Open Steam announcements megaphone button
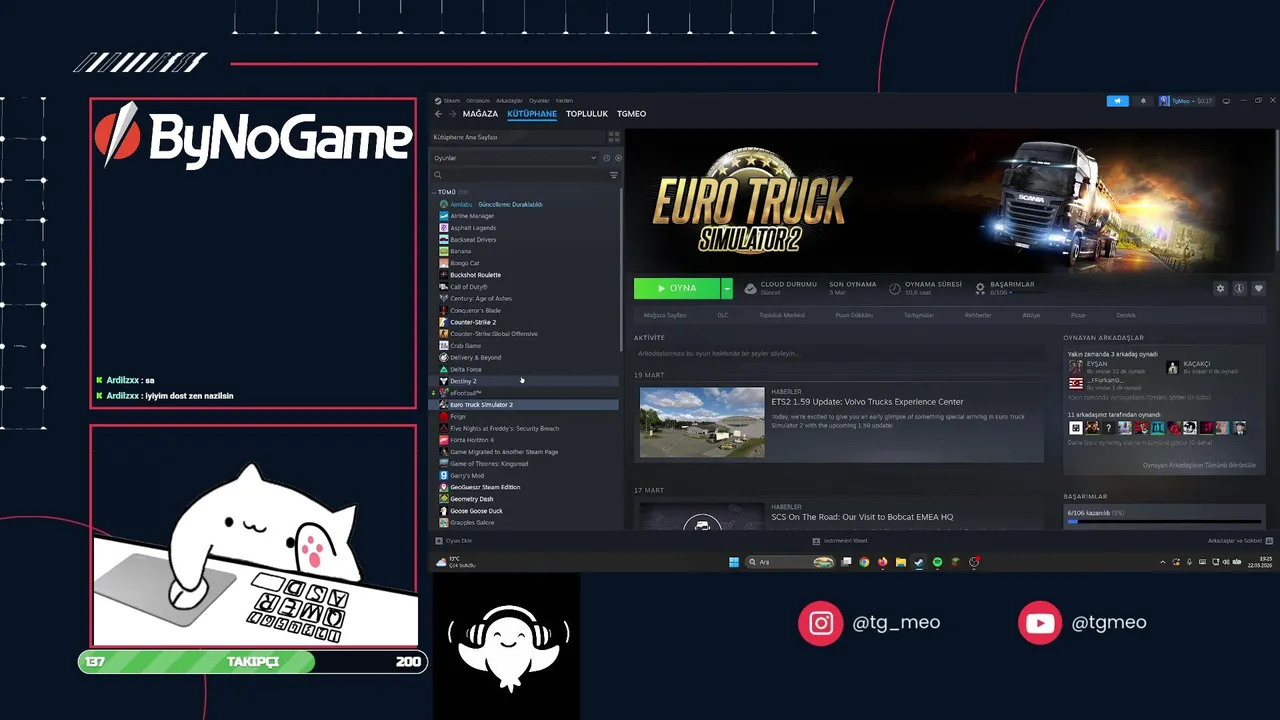Viewport: 1280px width, 720px height. tap(1117, 101)
